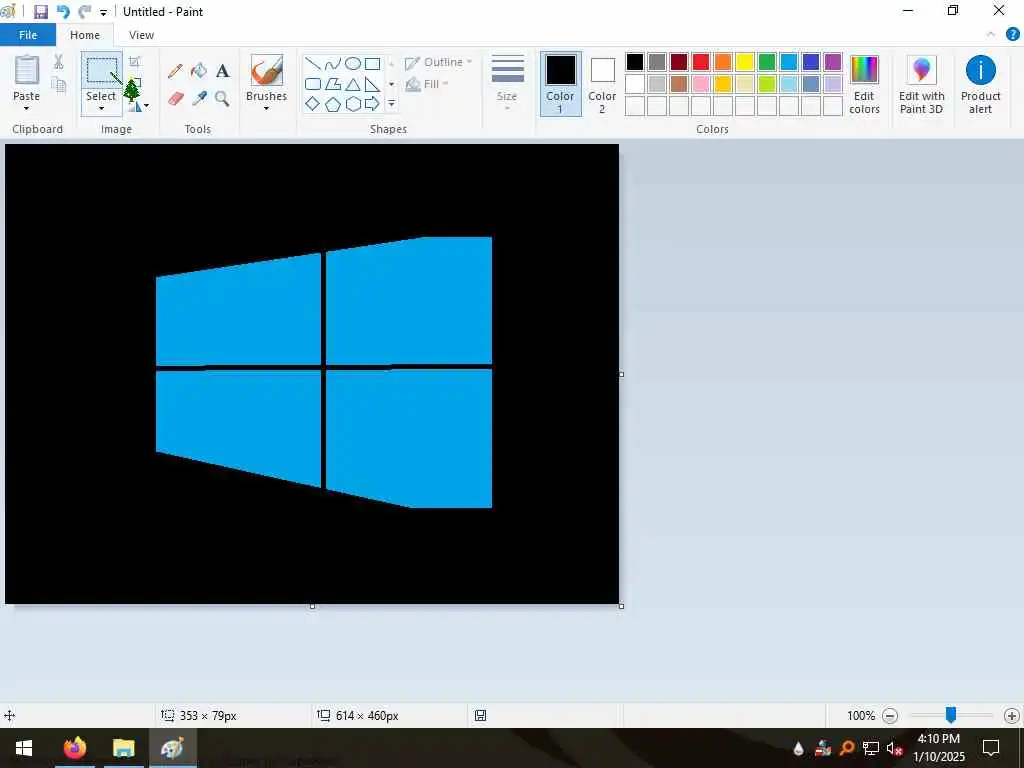Choose the Polygon shape
The image size is (1024, 768).
[333, 84]
